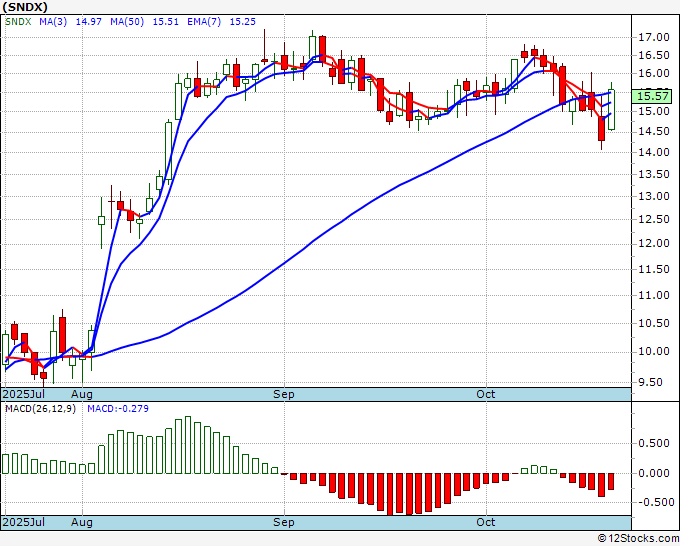Click the green 15.57 current price tag

pyautogui.click(x=655, y=97)
